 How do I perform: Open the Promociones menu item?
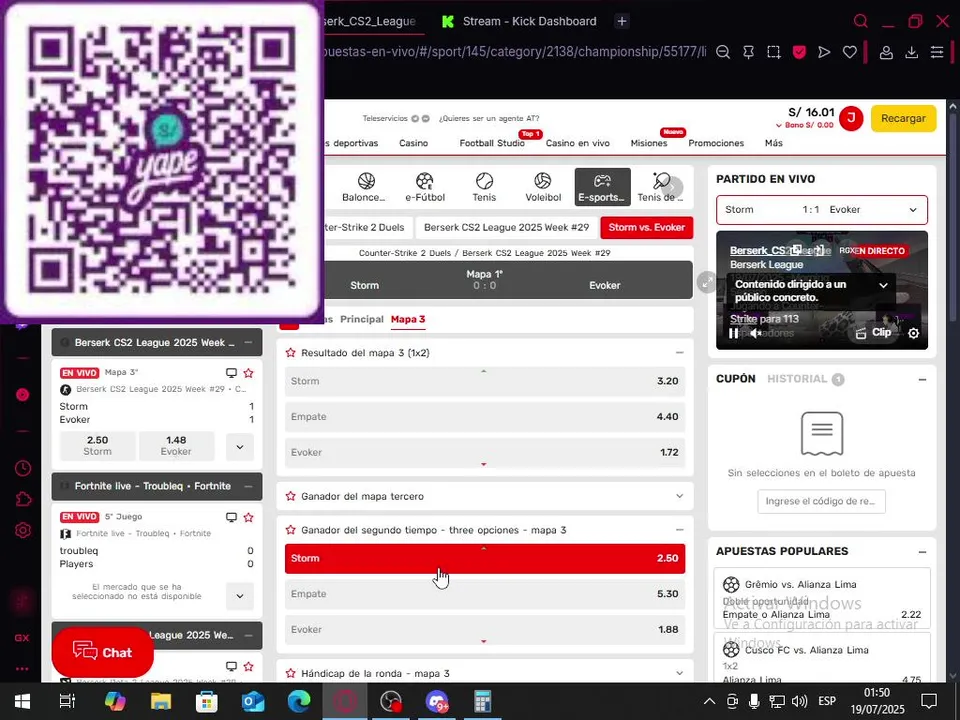pos(716,143)
